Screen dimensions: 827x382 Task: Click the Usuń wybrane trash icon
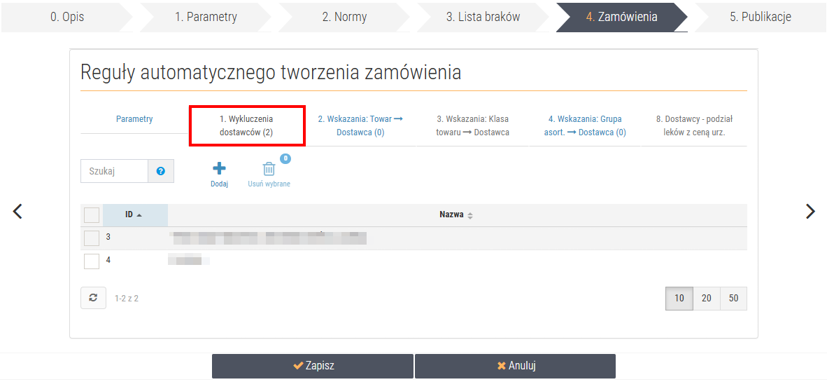269,169
